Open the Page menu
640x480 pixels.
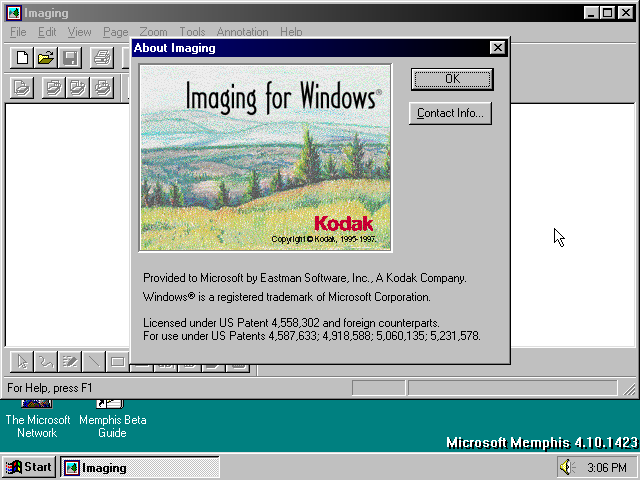click(116, 32)
